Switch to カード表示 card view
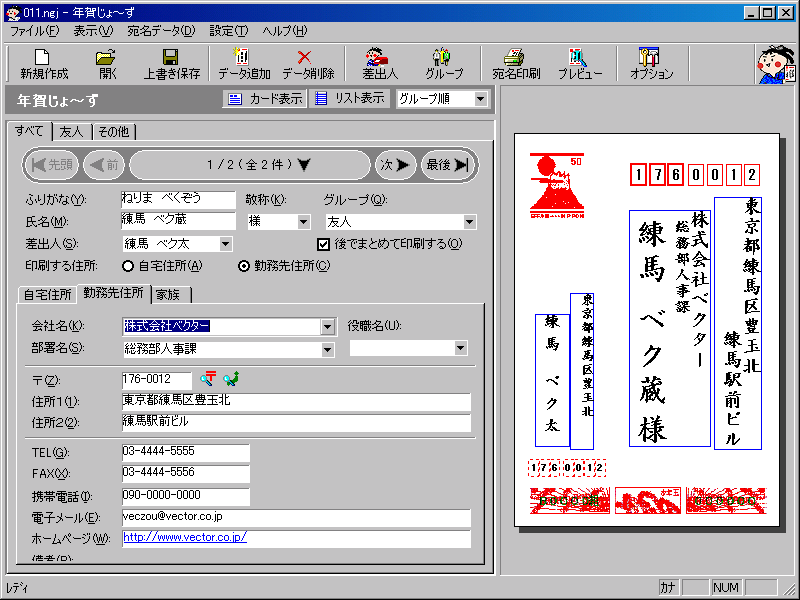 tap(265, 98)
